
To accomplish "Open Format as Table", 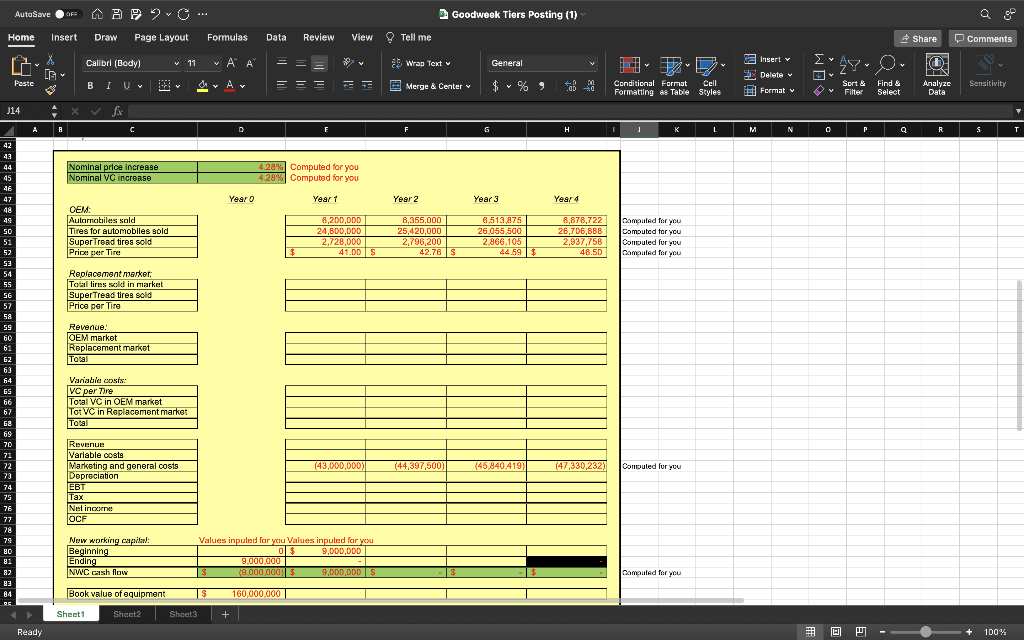I will 674,76.
